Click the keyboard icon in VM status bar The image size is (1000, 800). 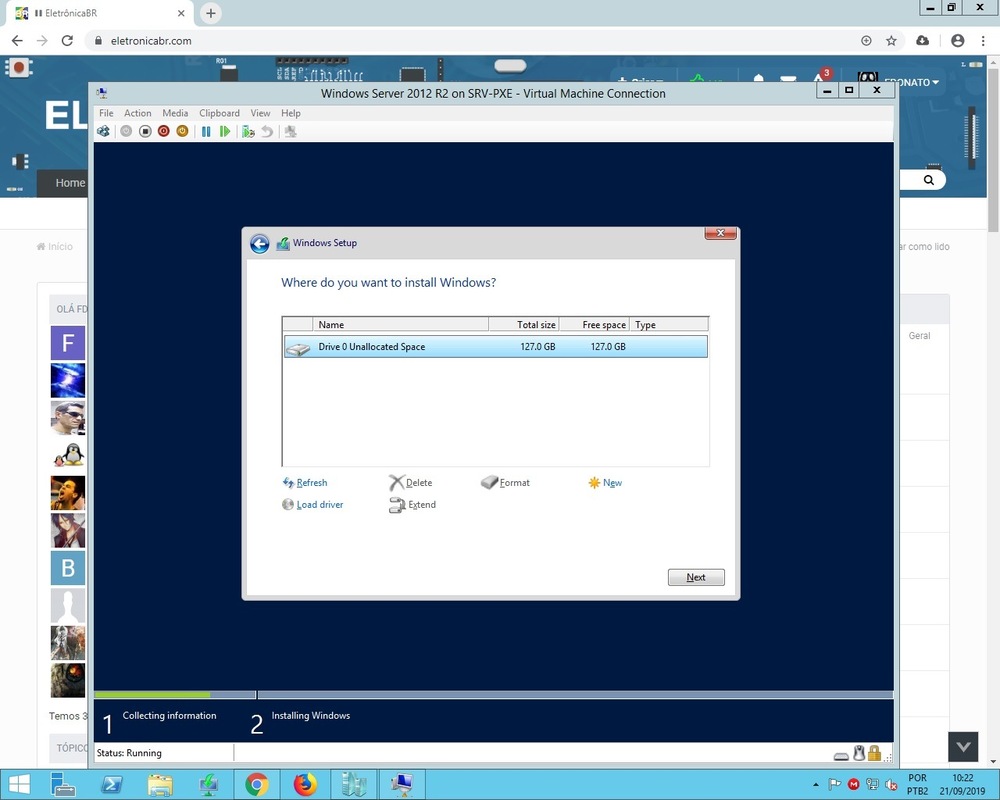[x=841, y=756]
